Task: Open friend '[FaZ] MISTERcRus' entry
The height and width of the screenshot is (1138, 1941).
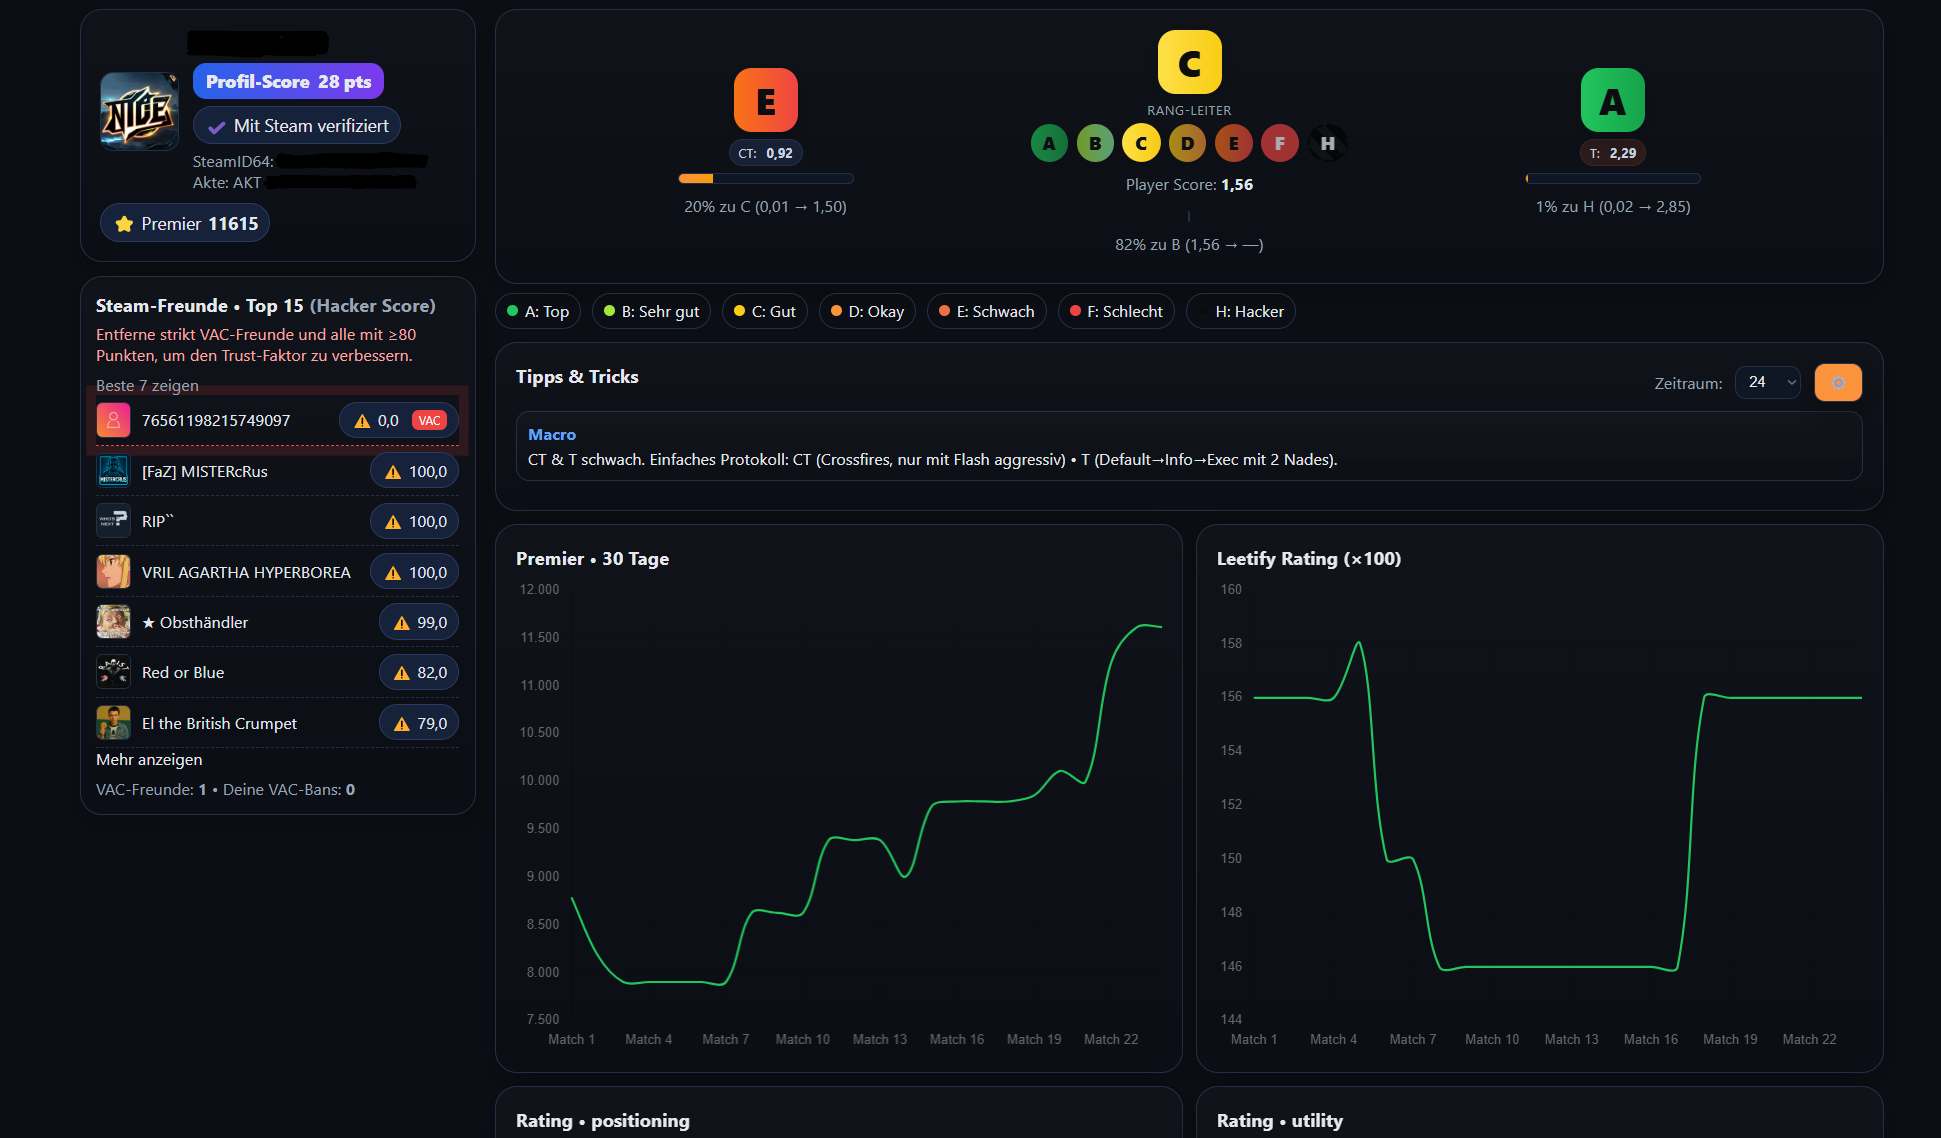Action: tap(205, 471)
